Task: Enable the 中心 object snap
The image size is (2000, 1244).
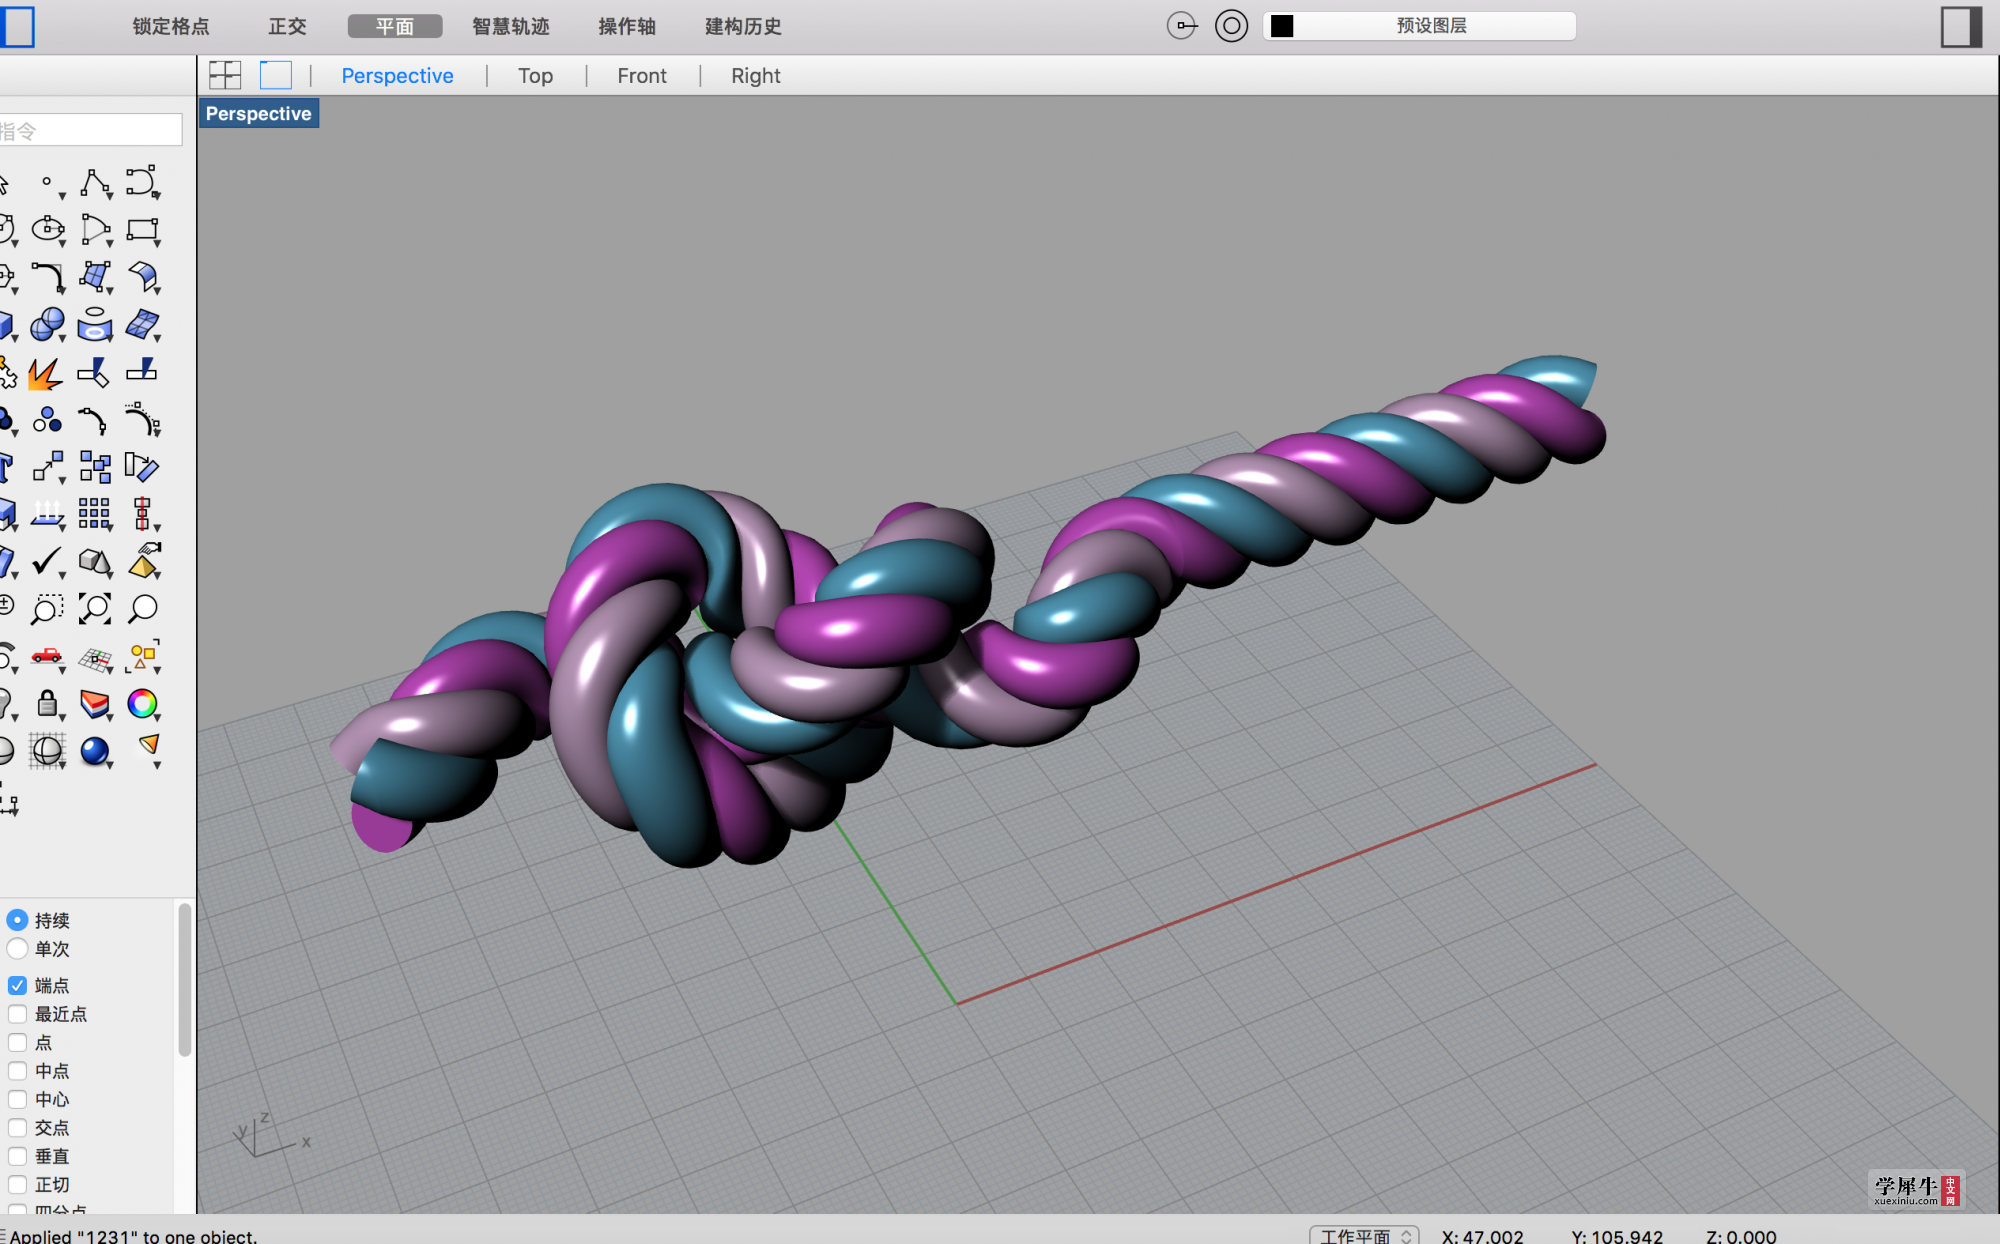Action: coord(17,1099)
